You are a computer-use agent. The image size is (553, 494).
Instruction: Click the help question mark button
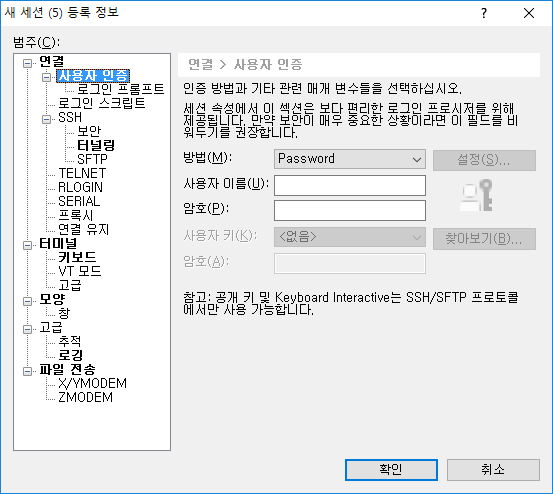(x=484, y=13)
